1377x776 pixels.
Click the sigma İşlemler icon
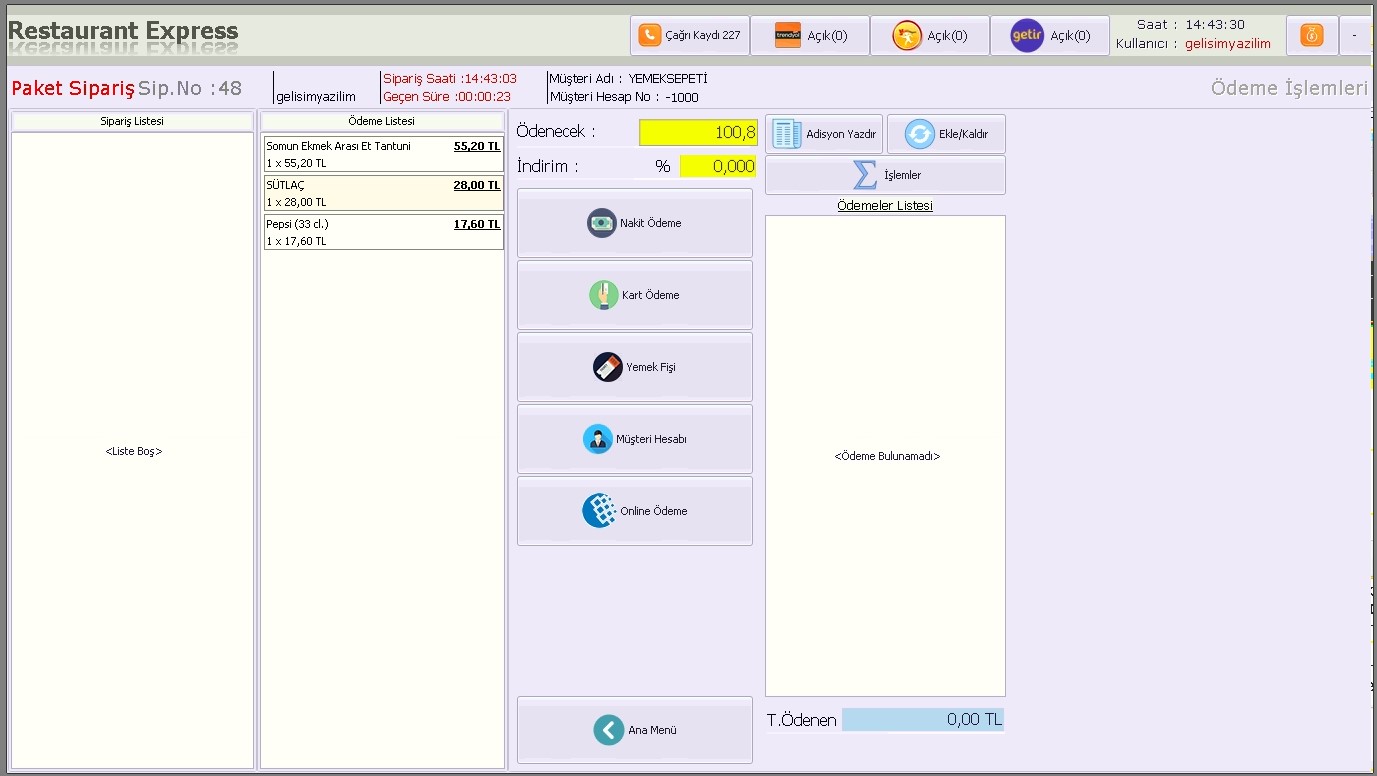(864, 175)
